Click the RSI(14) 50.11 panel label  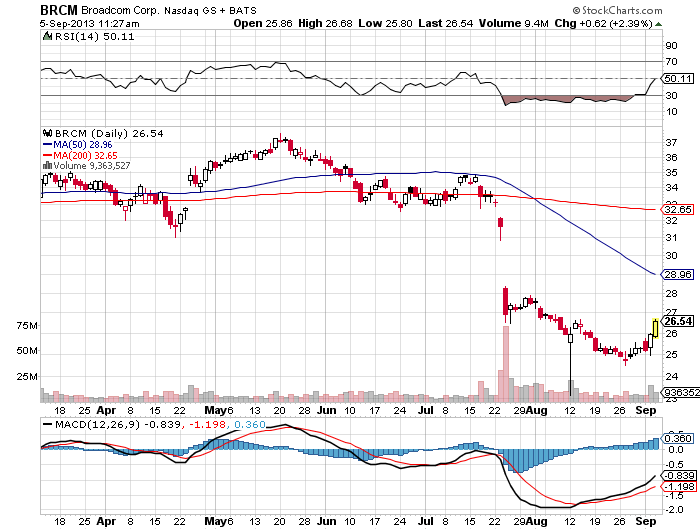click(x=94, y=37)
